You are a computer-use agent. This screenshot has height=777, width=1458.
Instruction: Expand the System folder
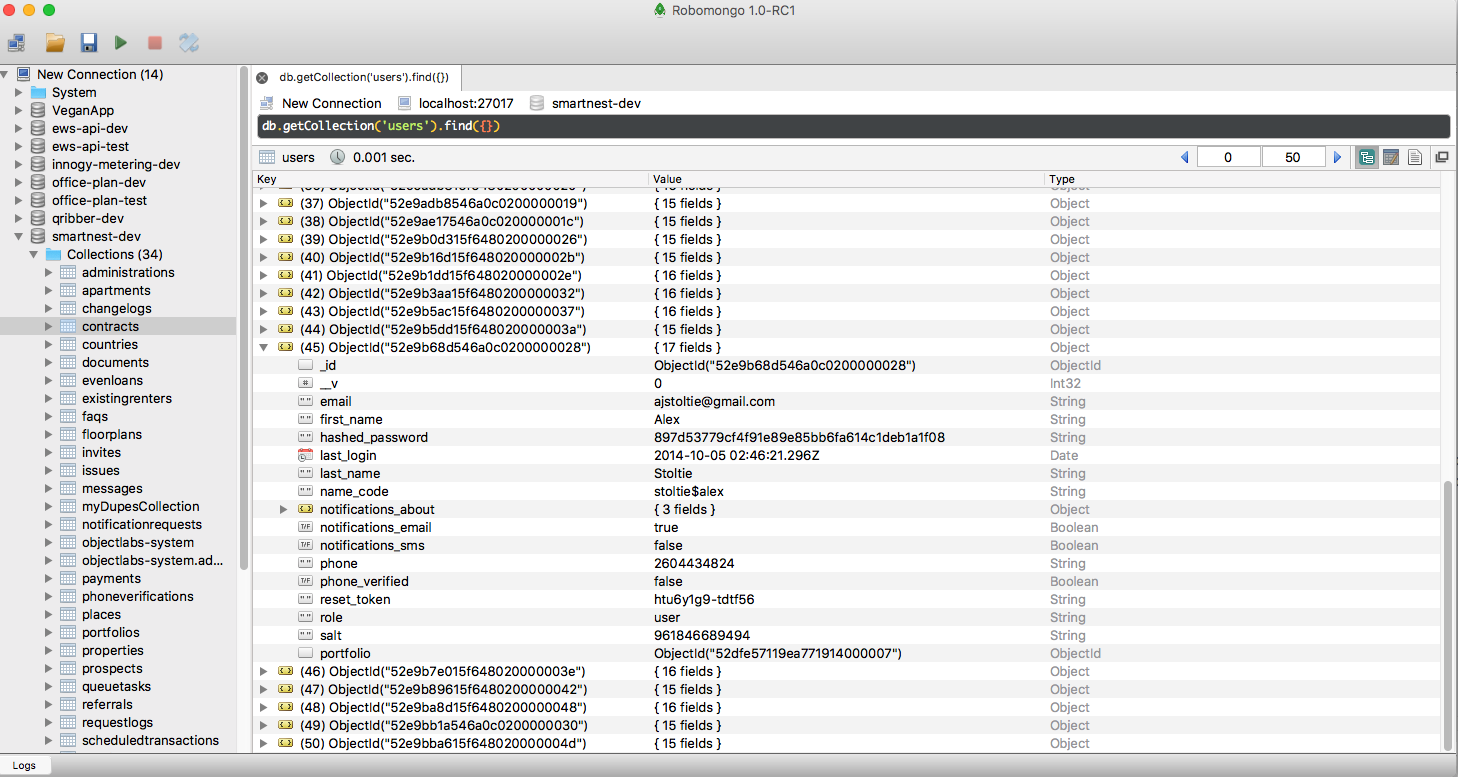click(x=19, y=92)
